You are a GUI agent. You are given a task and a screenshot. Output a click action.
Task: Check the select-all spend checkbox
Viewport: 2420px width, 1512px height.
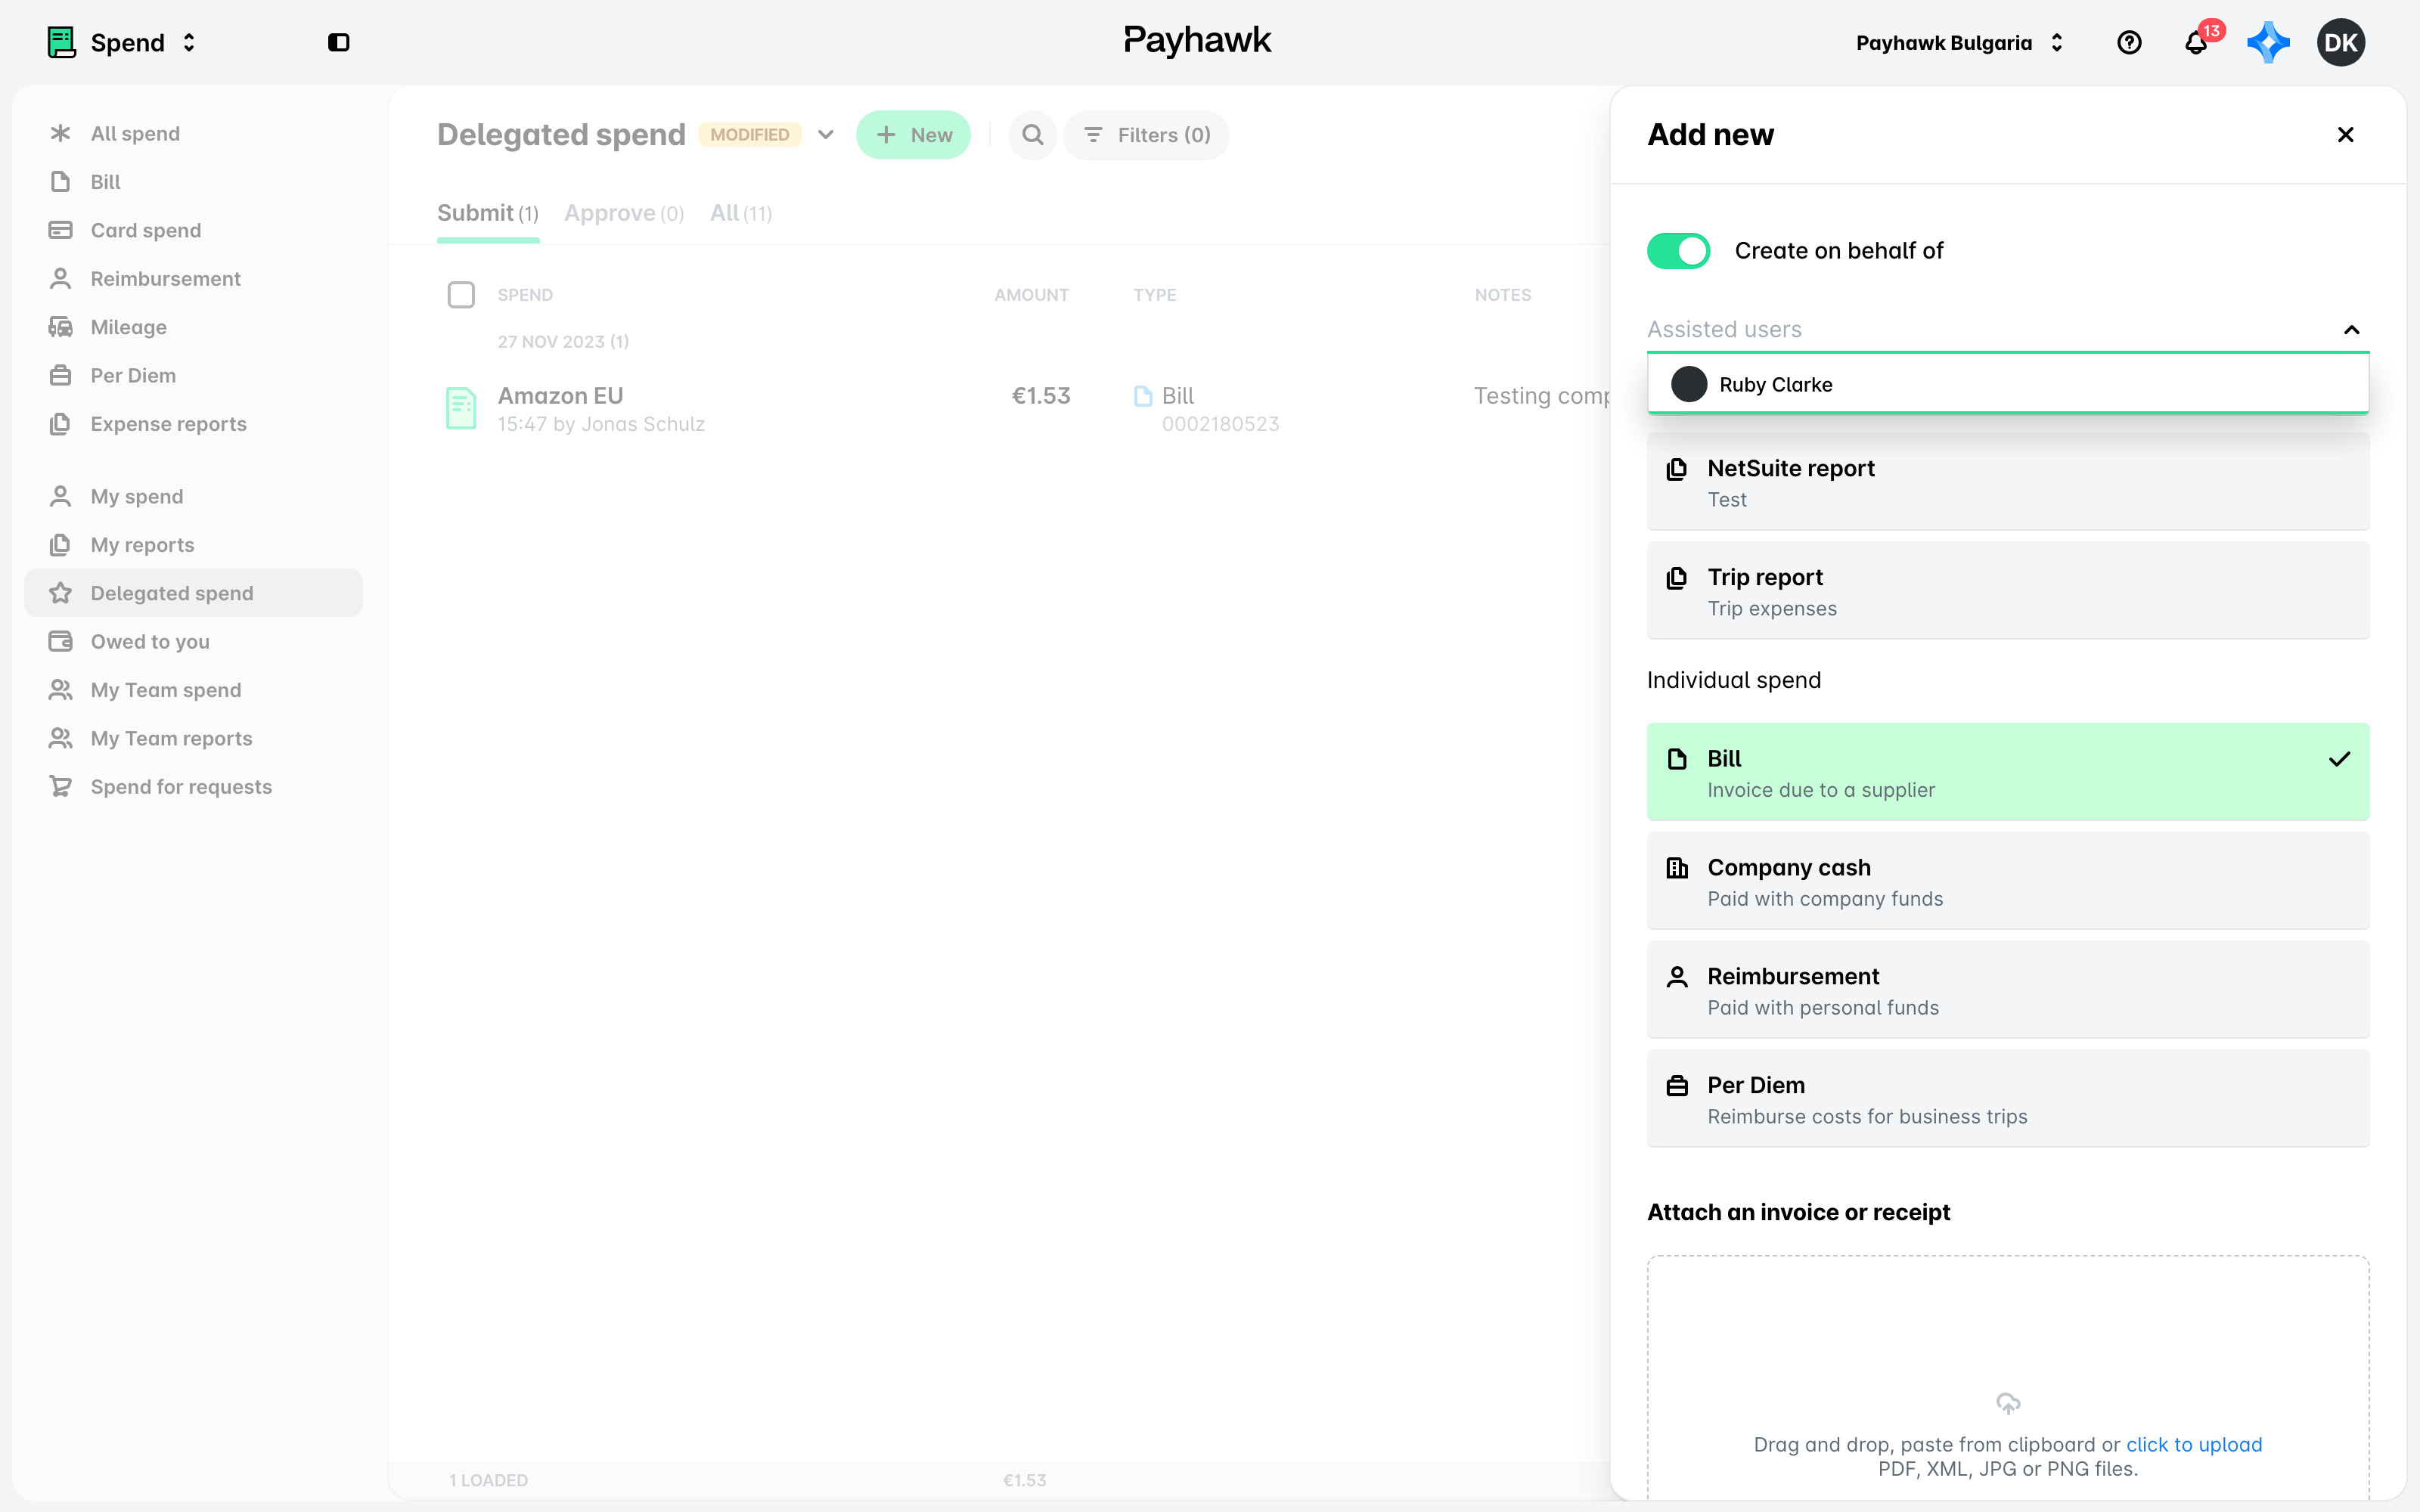point(461,295)
